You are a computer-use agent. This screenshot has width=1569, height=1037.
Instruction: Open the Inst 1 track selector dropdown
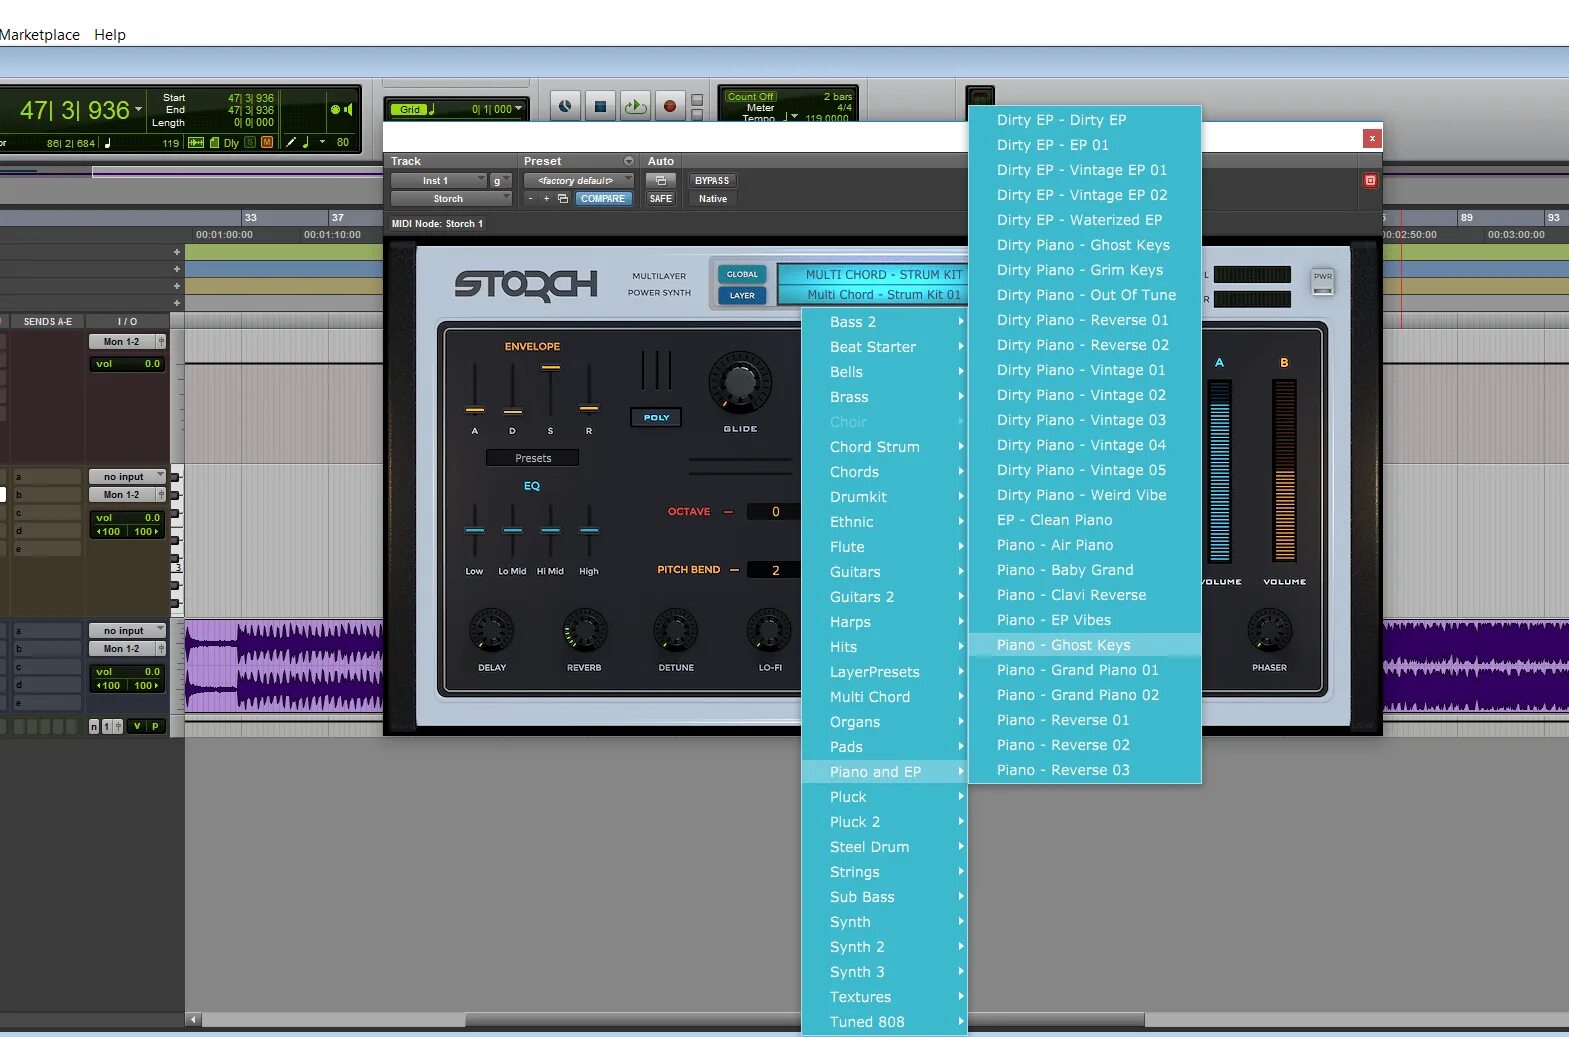pos(438,181)
